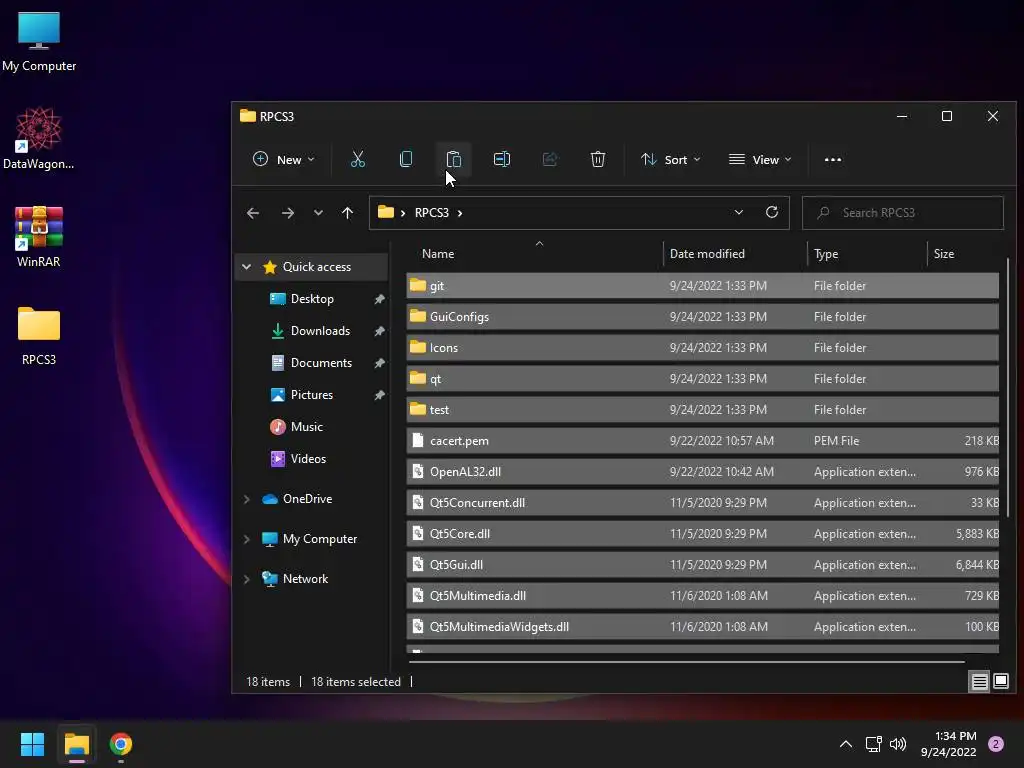
Task: Click the Paste clipboard icon
Action: pos(454,159)
